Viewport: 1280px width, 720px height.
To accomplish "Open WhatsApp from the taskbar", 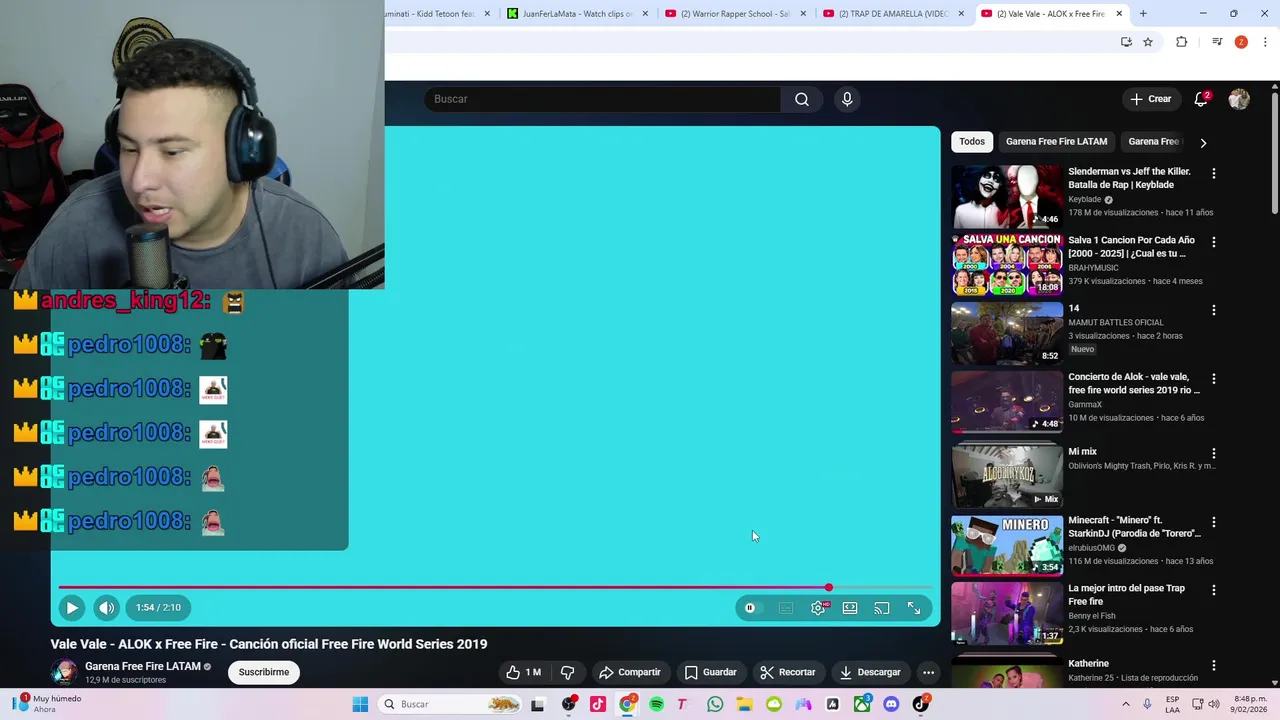I will coord(715,704).
